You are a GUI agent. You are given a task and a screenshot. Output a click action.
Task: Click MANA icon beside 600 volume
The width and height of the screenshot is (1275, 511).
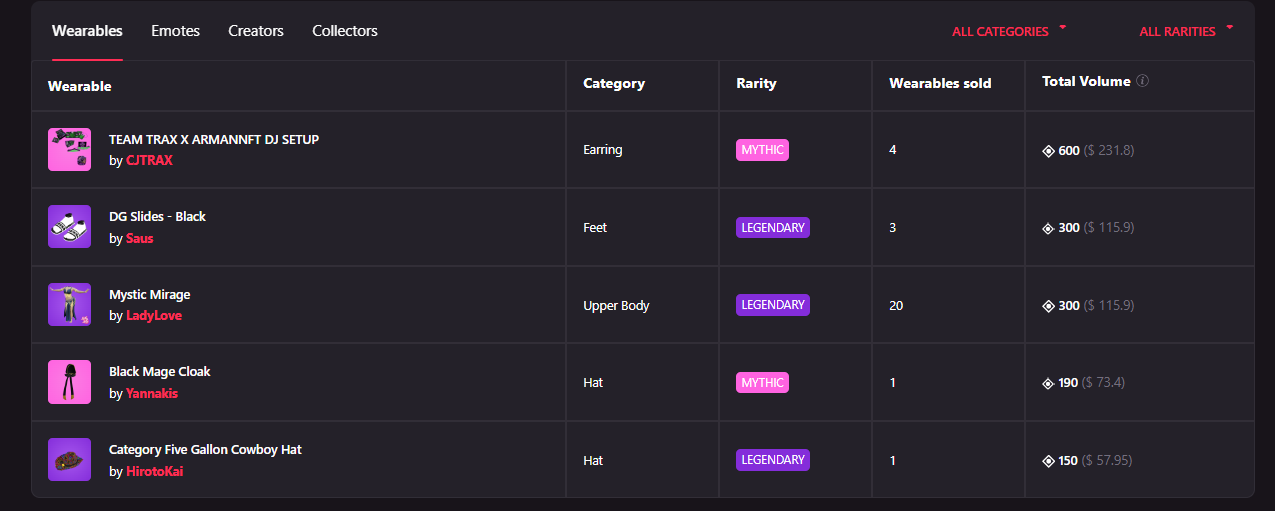pos(1049,151)
